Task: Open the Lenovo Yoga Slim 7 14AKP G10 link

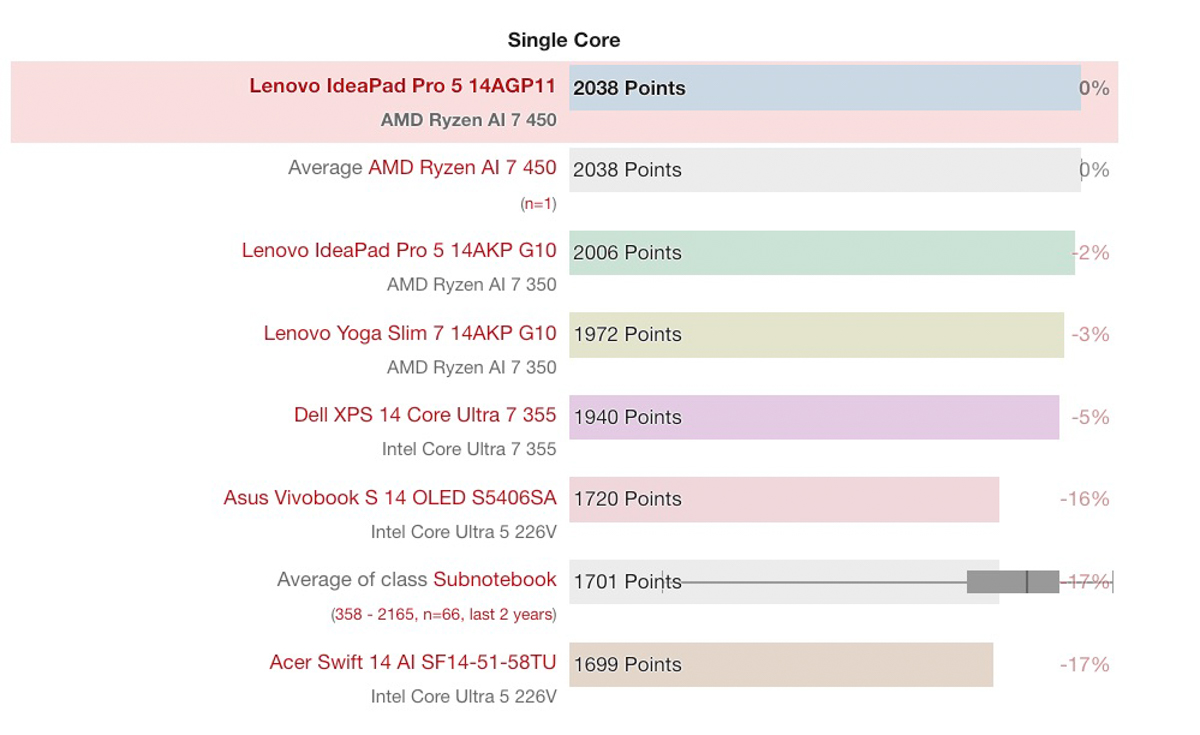Action: coord(410,333)
